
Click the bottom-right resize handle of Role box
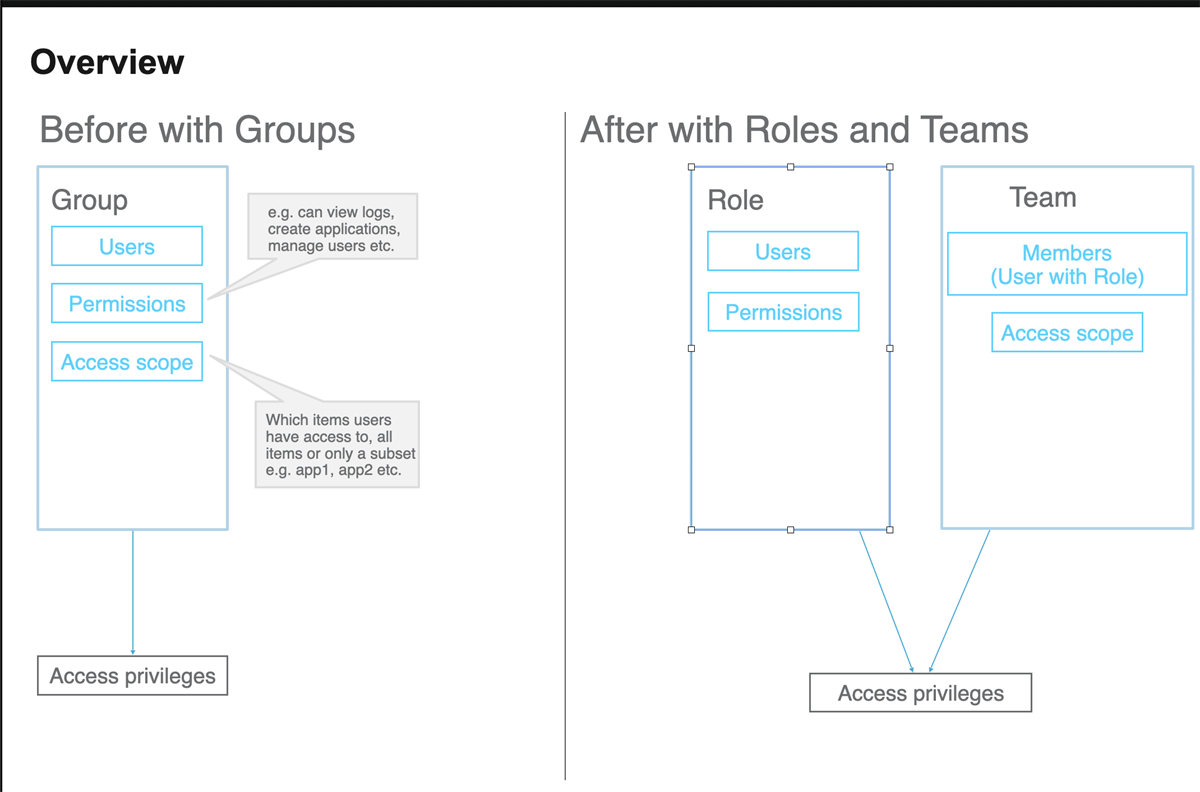tap(890, 529)
